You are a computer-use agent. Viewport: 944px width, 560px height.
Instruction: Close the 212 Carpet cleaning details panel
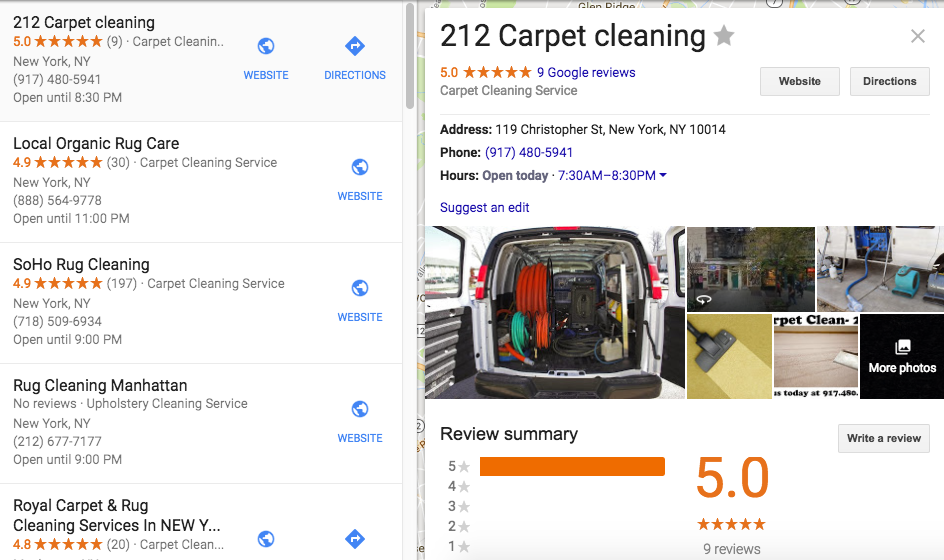click(x=918, y=36)
